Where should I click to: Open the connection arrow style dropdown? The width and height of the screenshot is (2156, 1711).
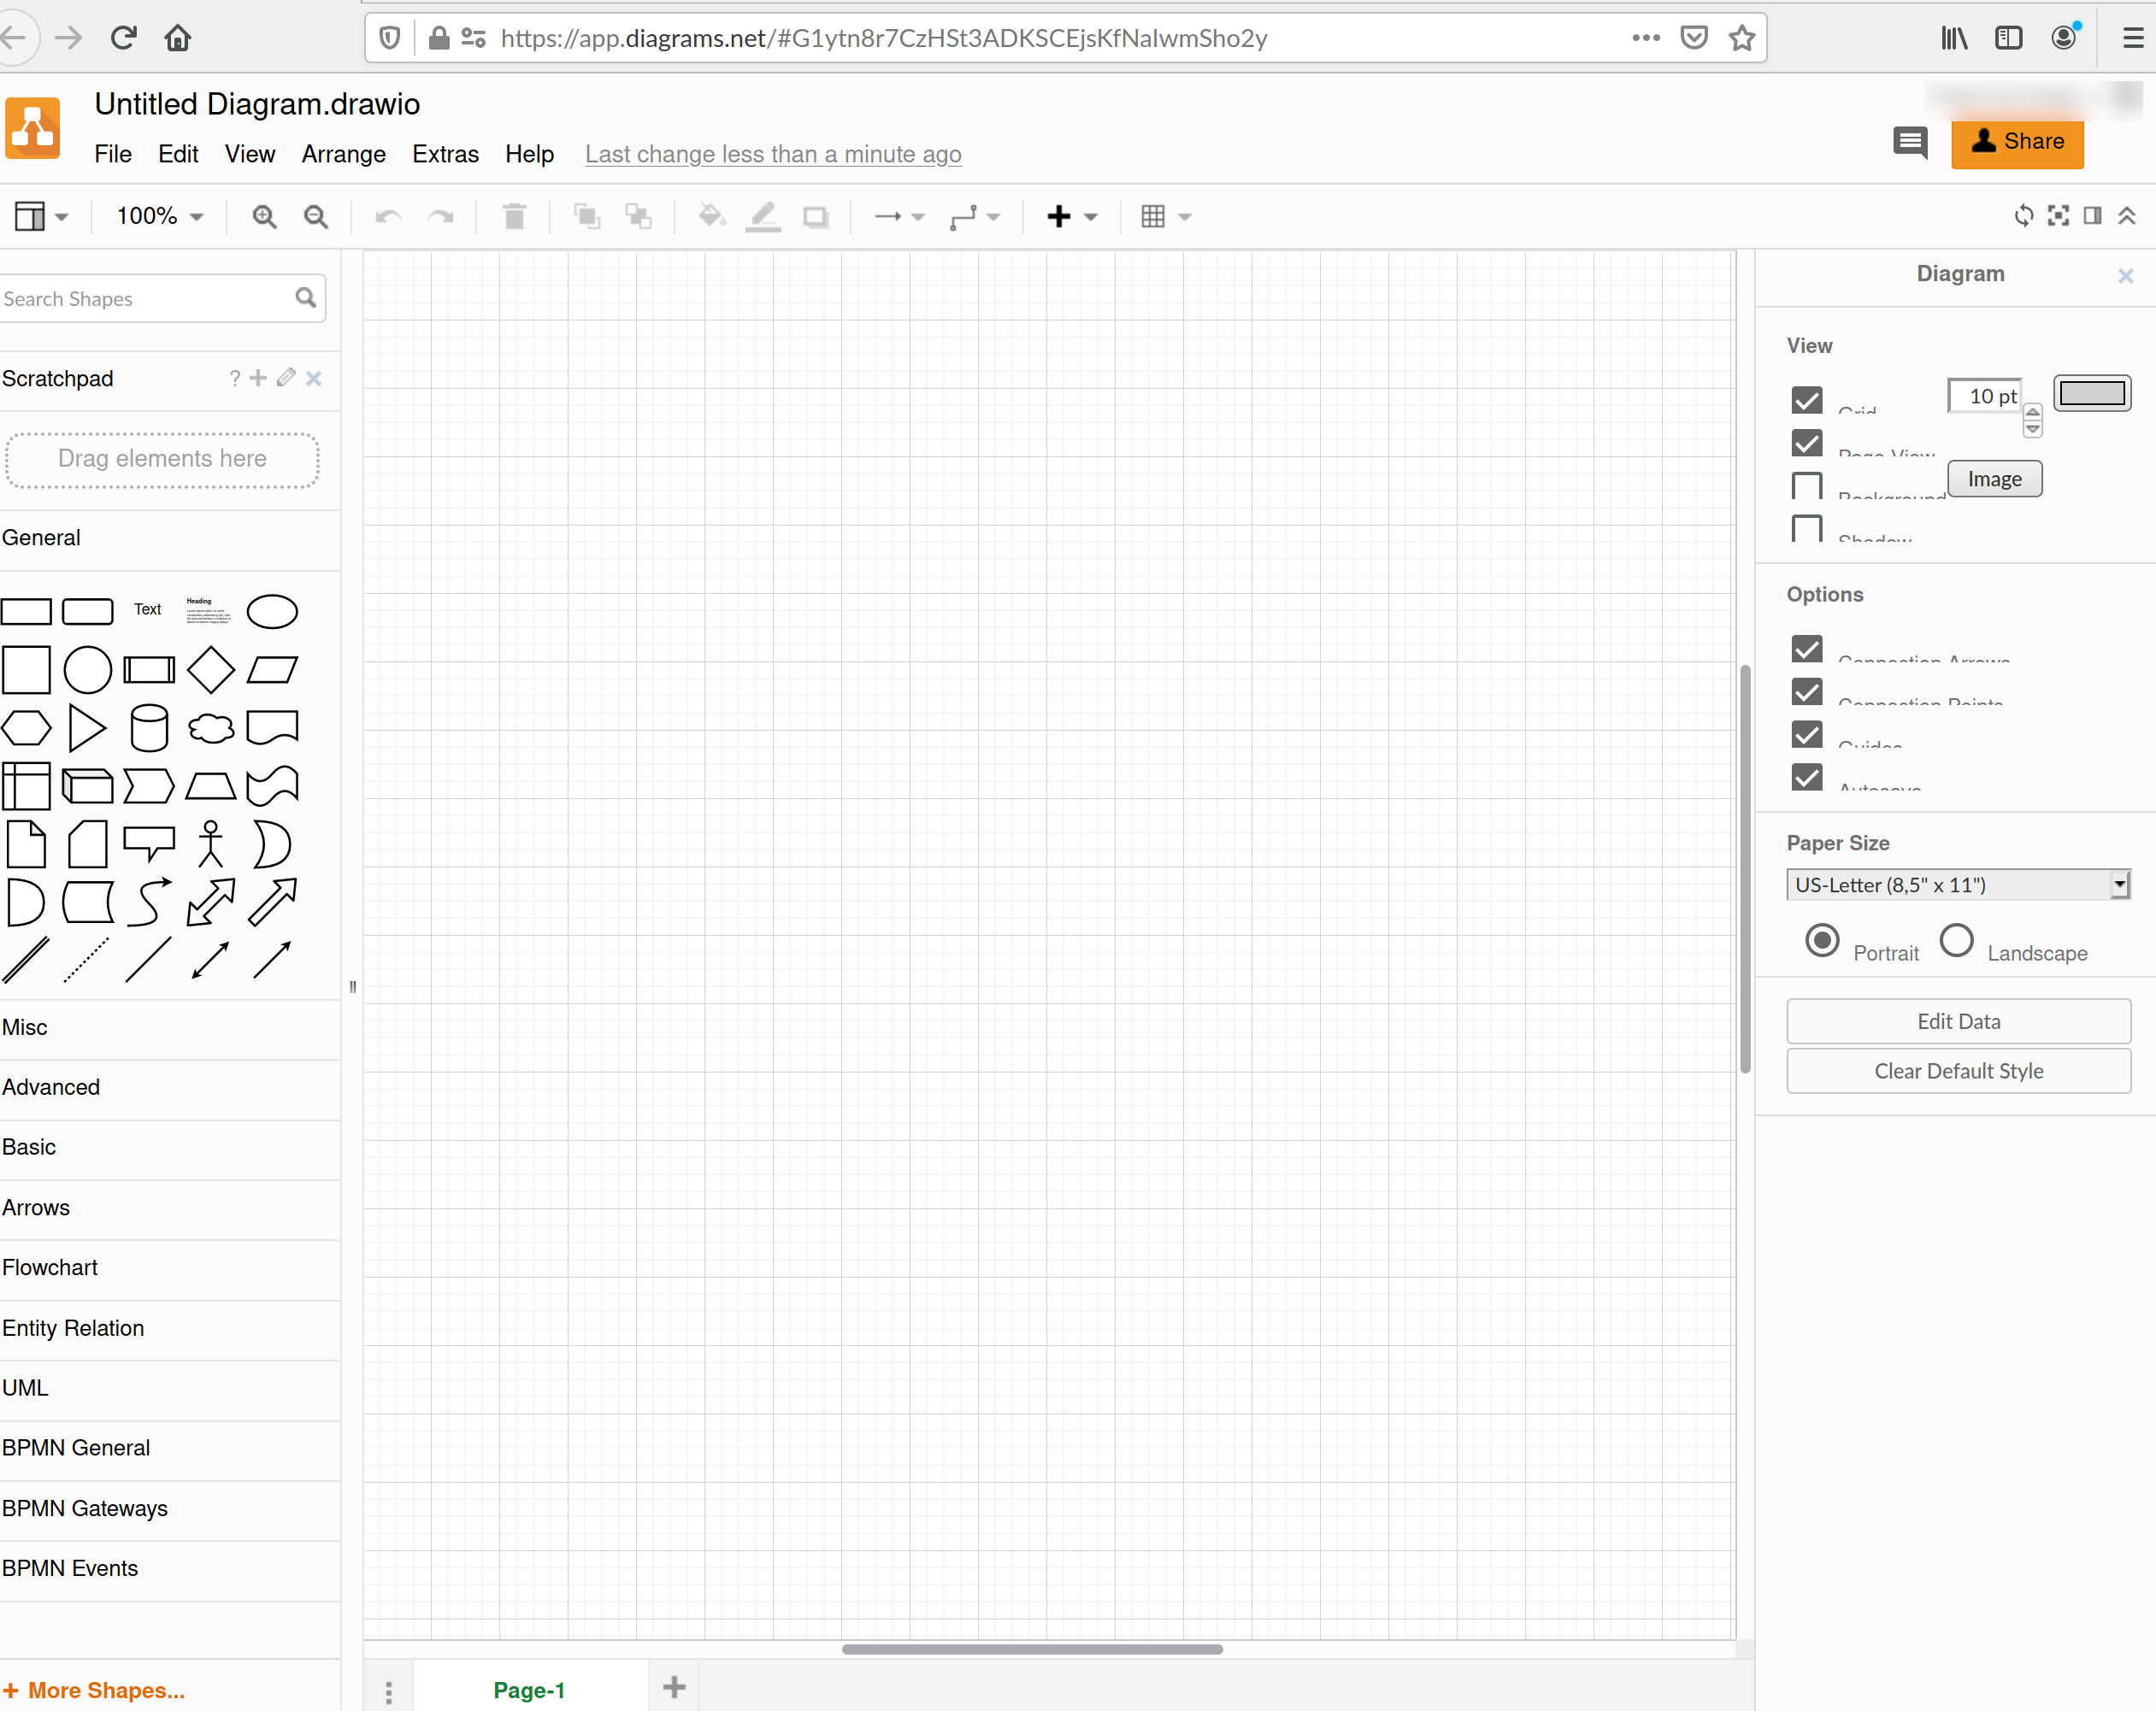(900, 216)
